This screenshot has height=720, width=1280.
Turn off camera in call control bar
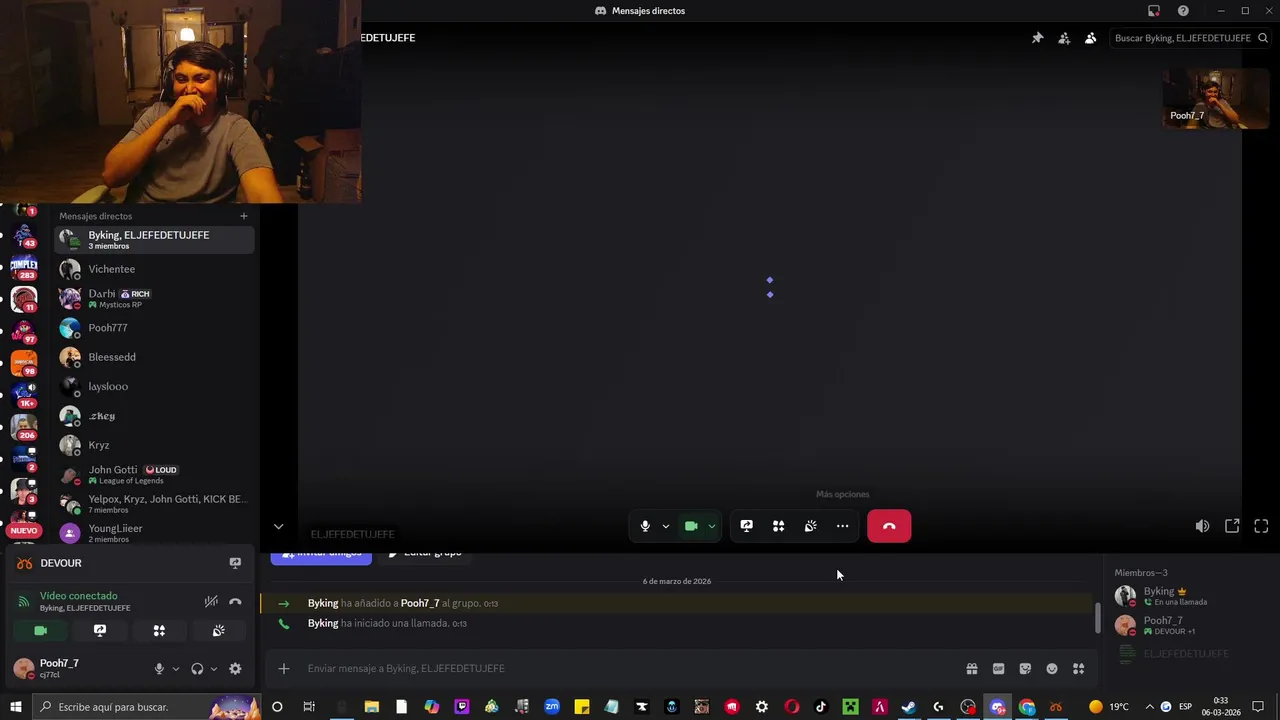691,526
